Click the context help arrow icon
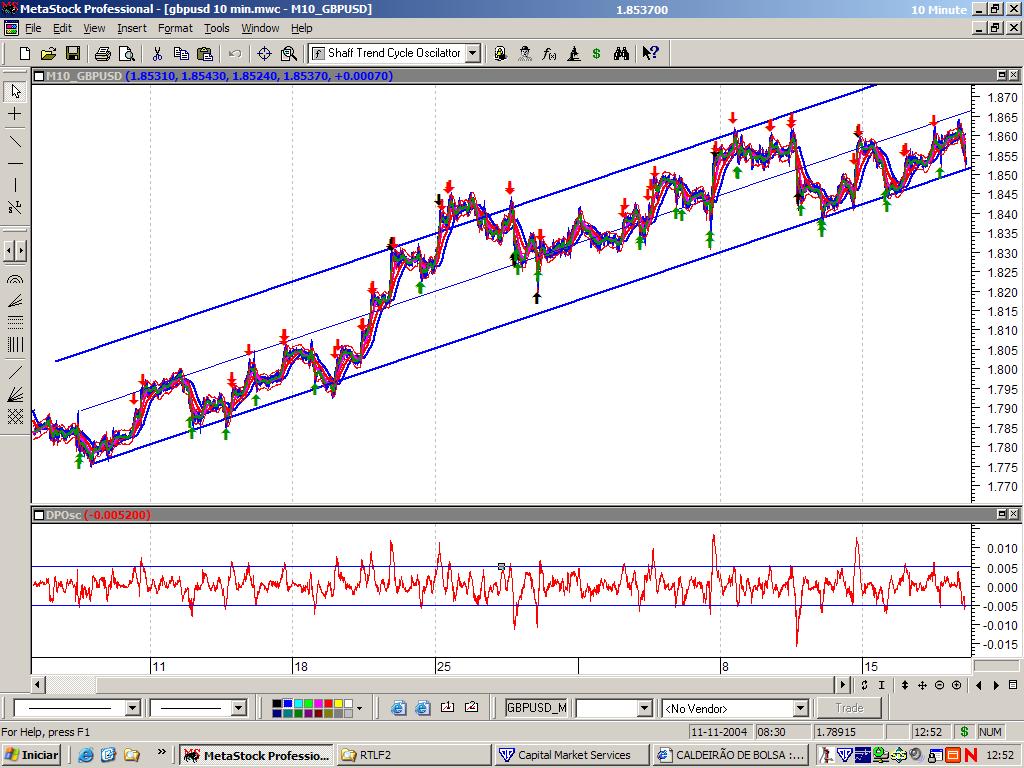 click(648, 53)
